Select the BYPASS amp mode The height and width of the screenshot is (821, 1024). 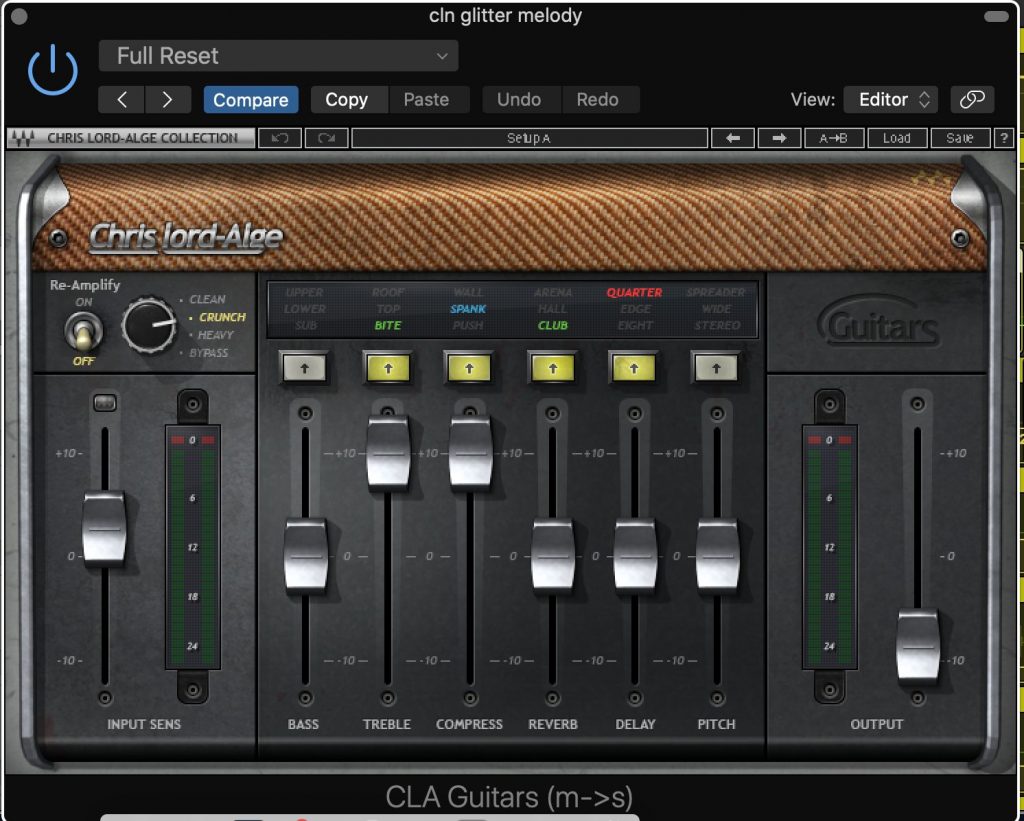coord(208,353)
